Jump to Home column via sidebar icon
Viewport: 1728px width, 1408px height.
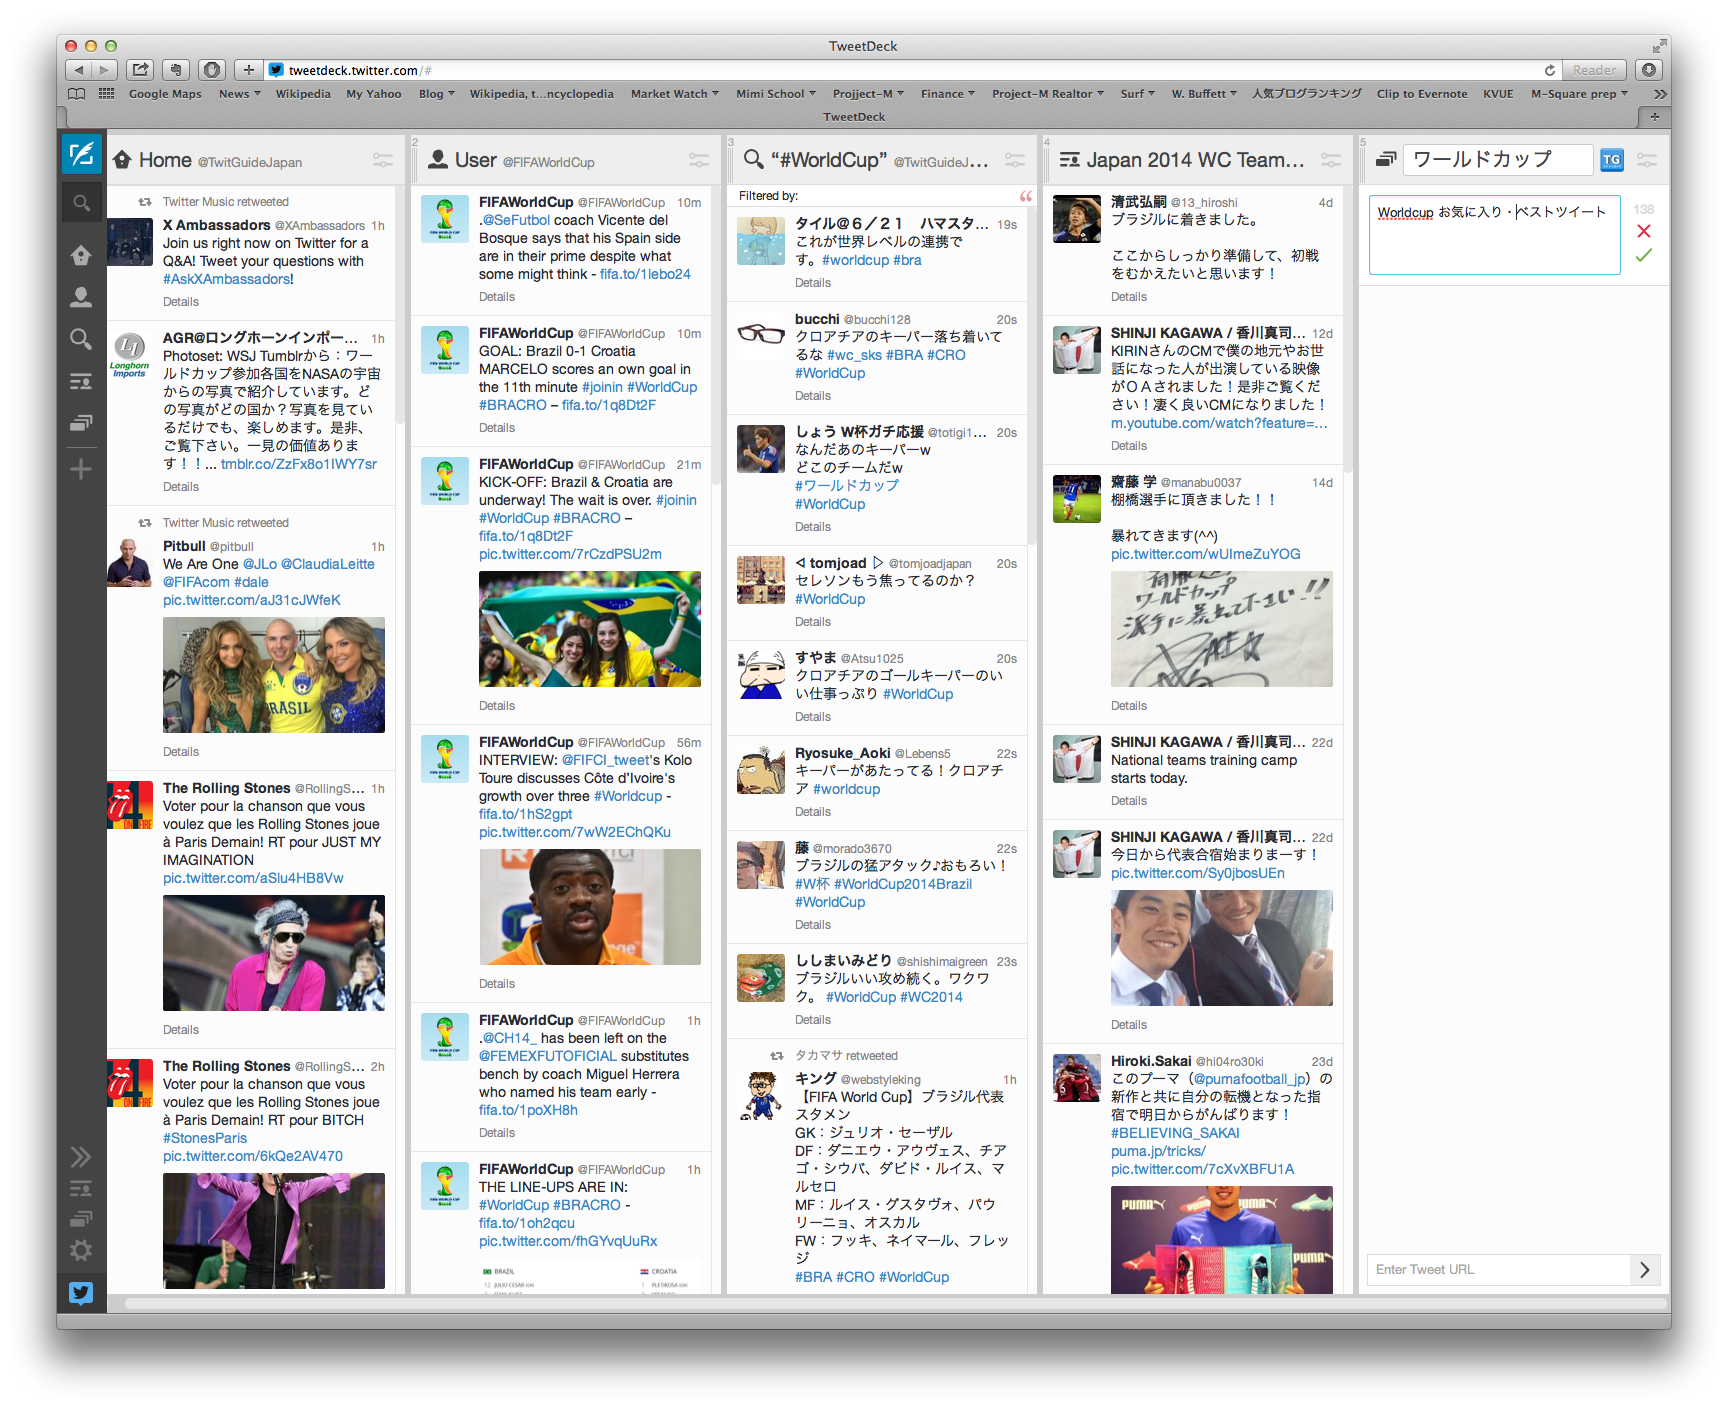coord(81,256)
